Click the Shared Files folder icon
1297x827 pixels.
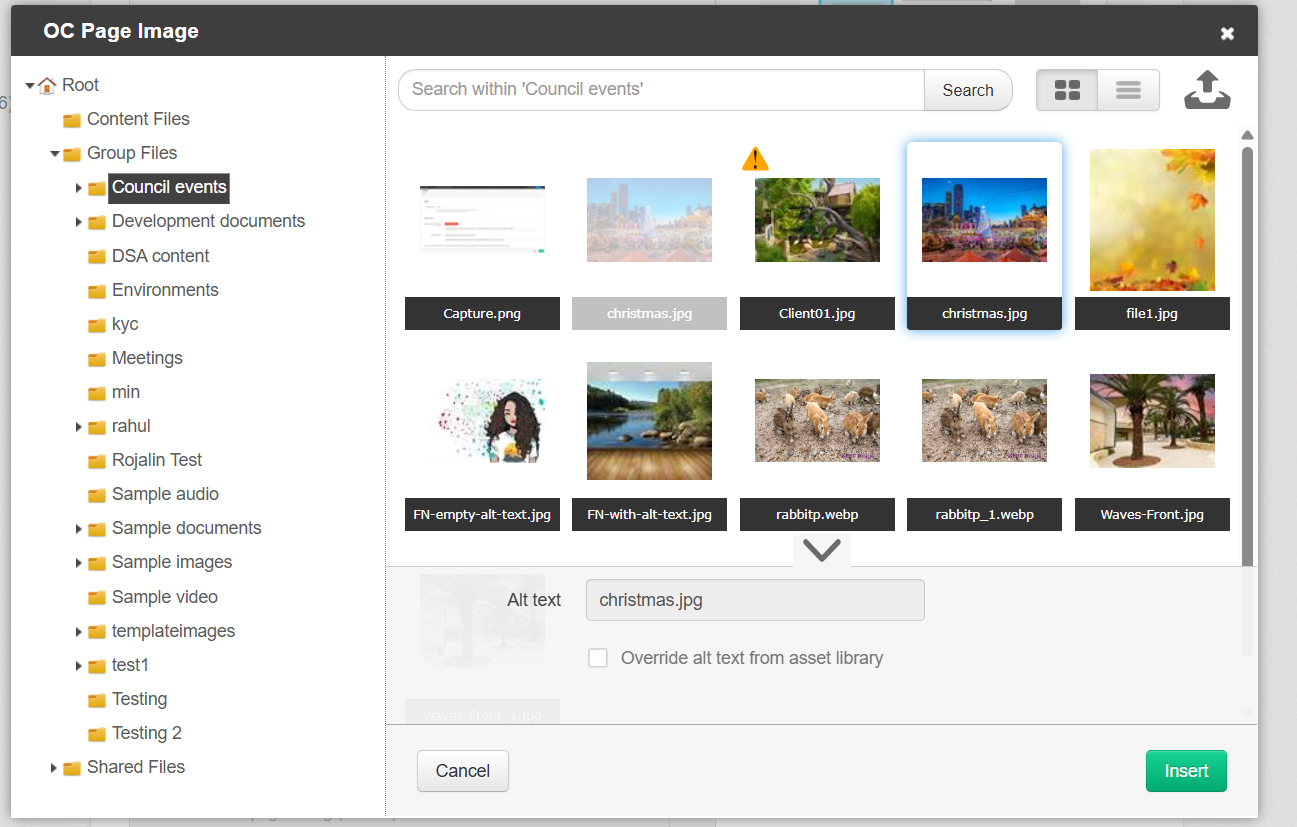pyautogui.click(x=71, y=766)
